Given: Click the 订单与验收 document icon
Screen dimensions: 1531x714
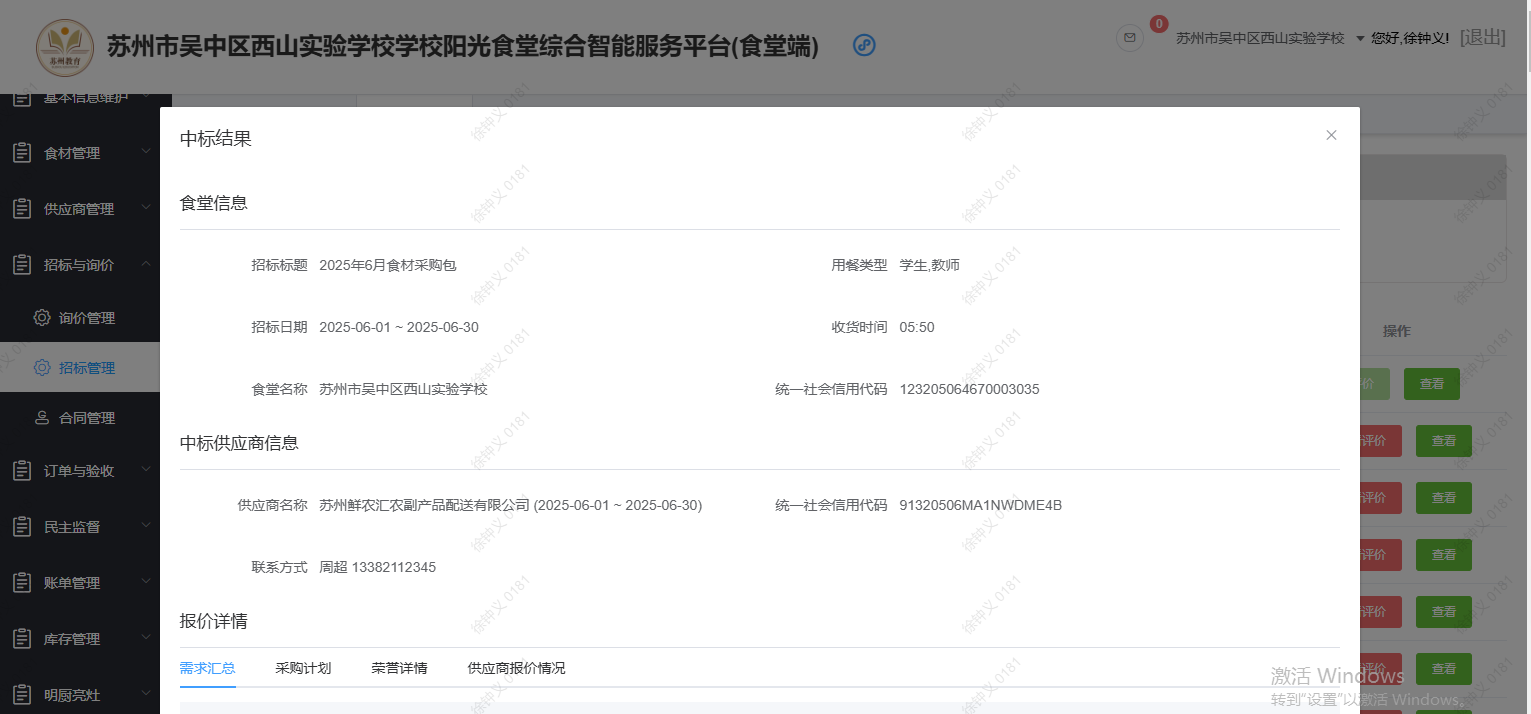Looking at the screenshot, I should click(22, 470).
